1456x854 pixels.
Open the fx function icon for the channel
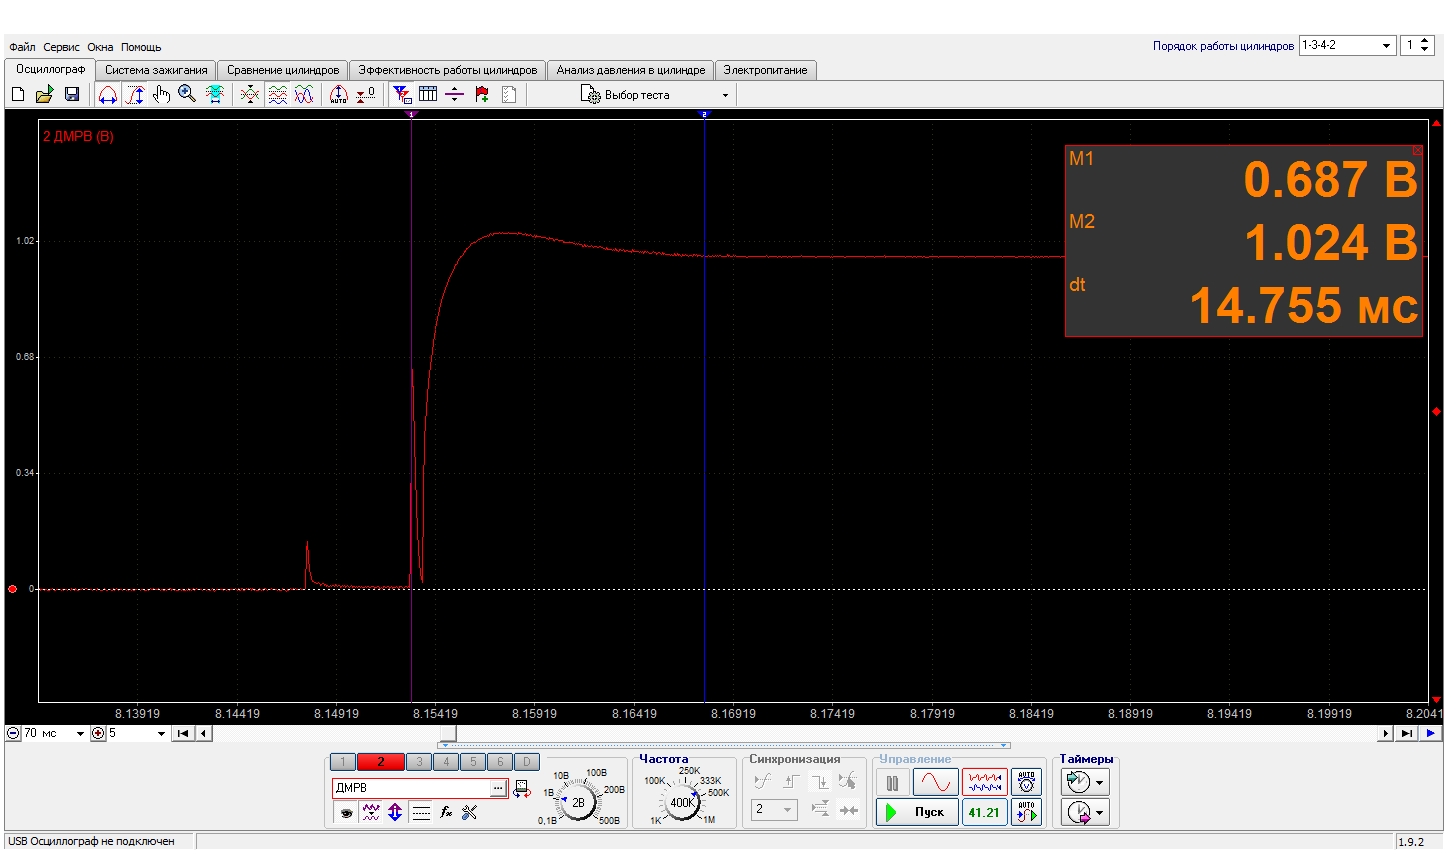(x=446, y=812)
